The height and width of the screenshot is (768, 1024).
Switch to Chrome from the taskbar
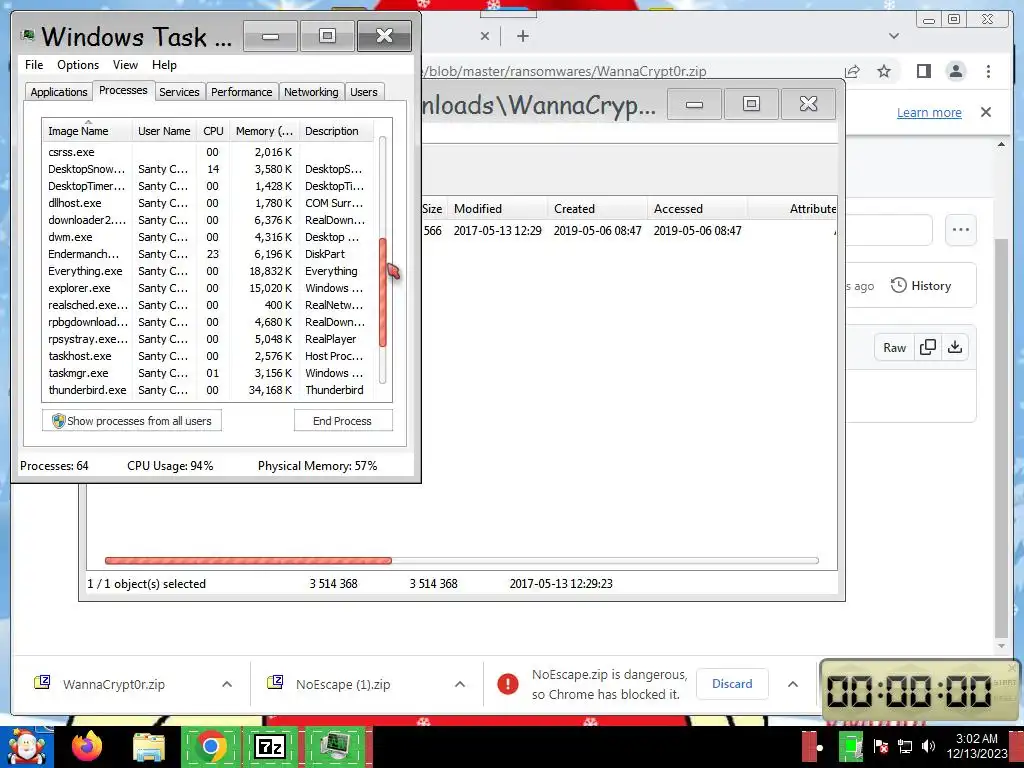pyautogui.click(x=210, y=746)
